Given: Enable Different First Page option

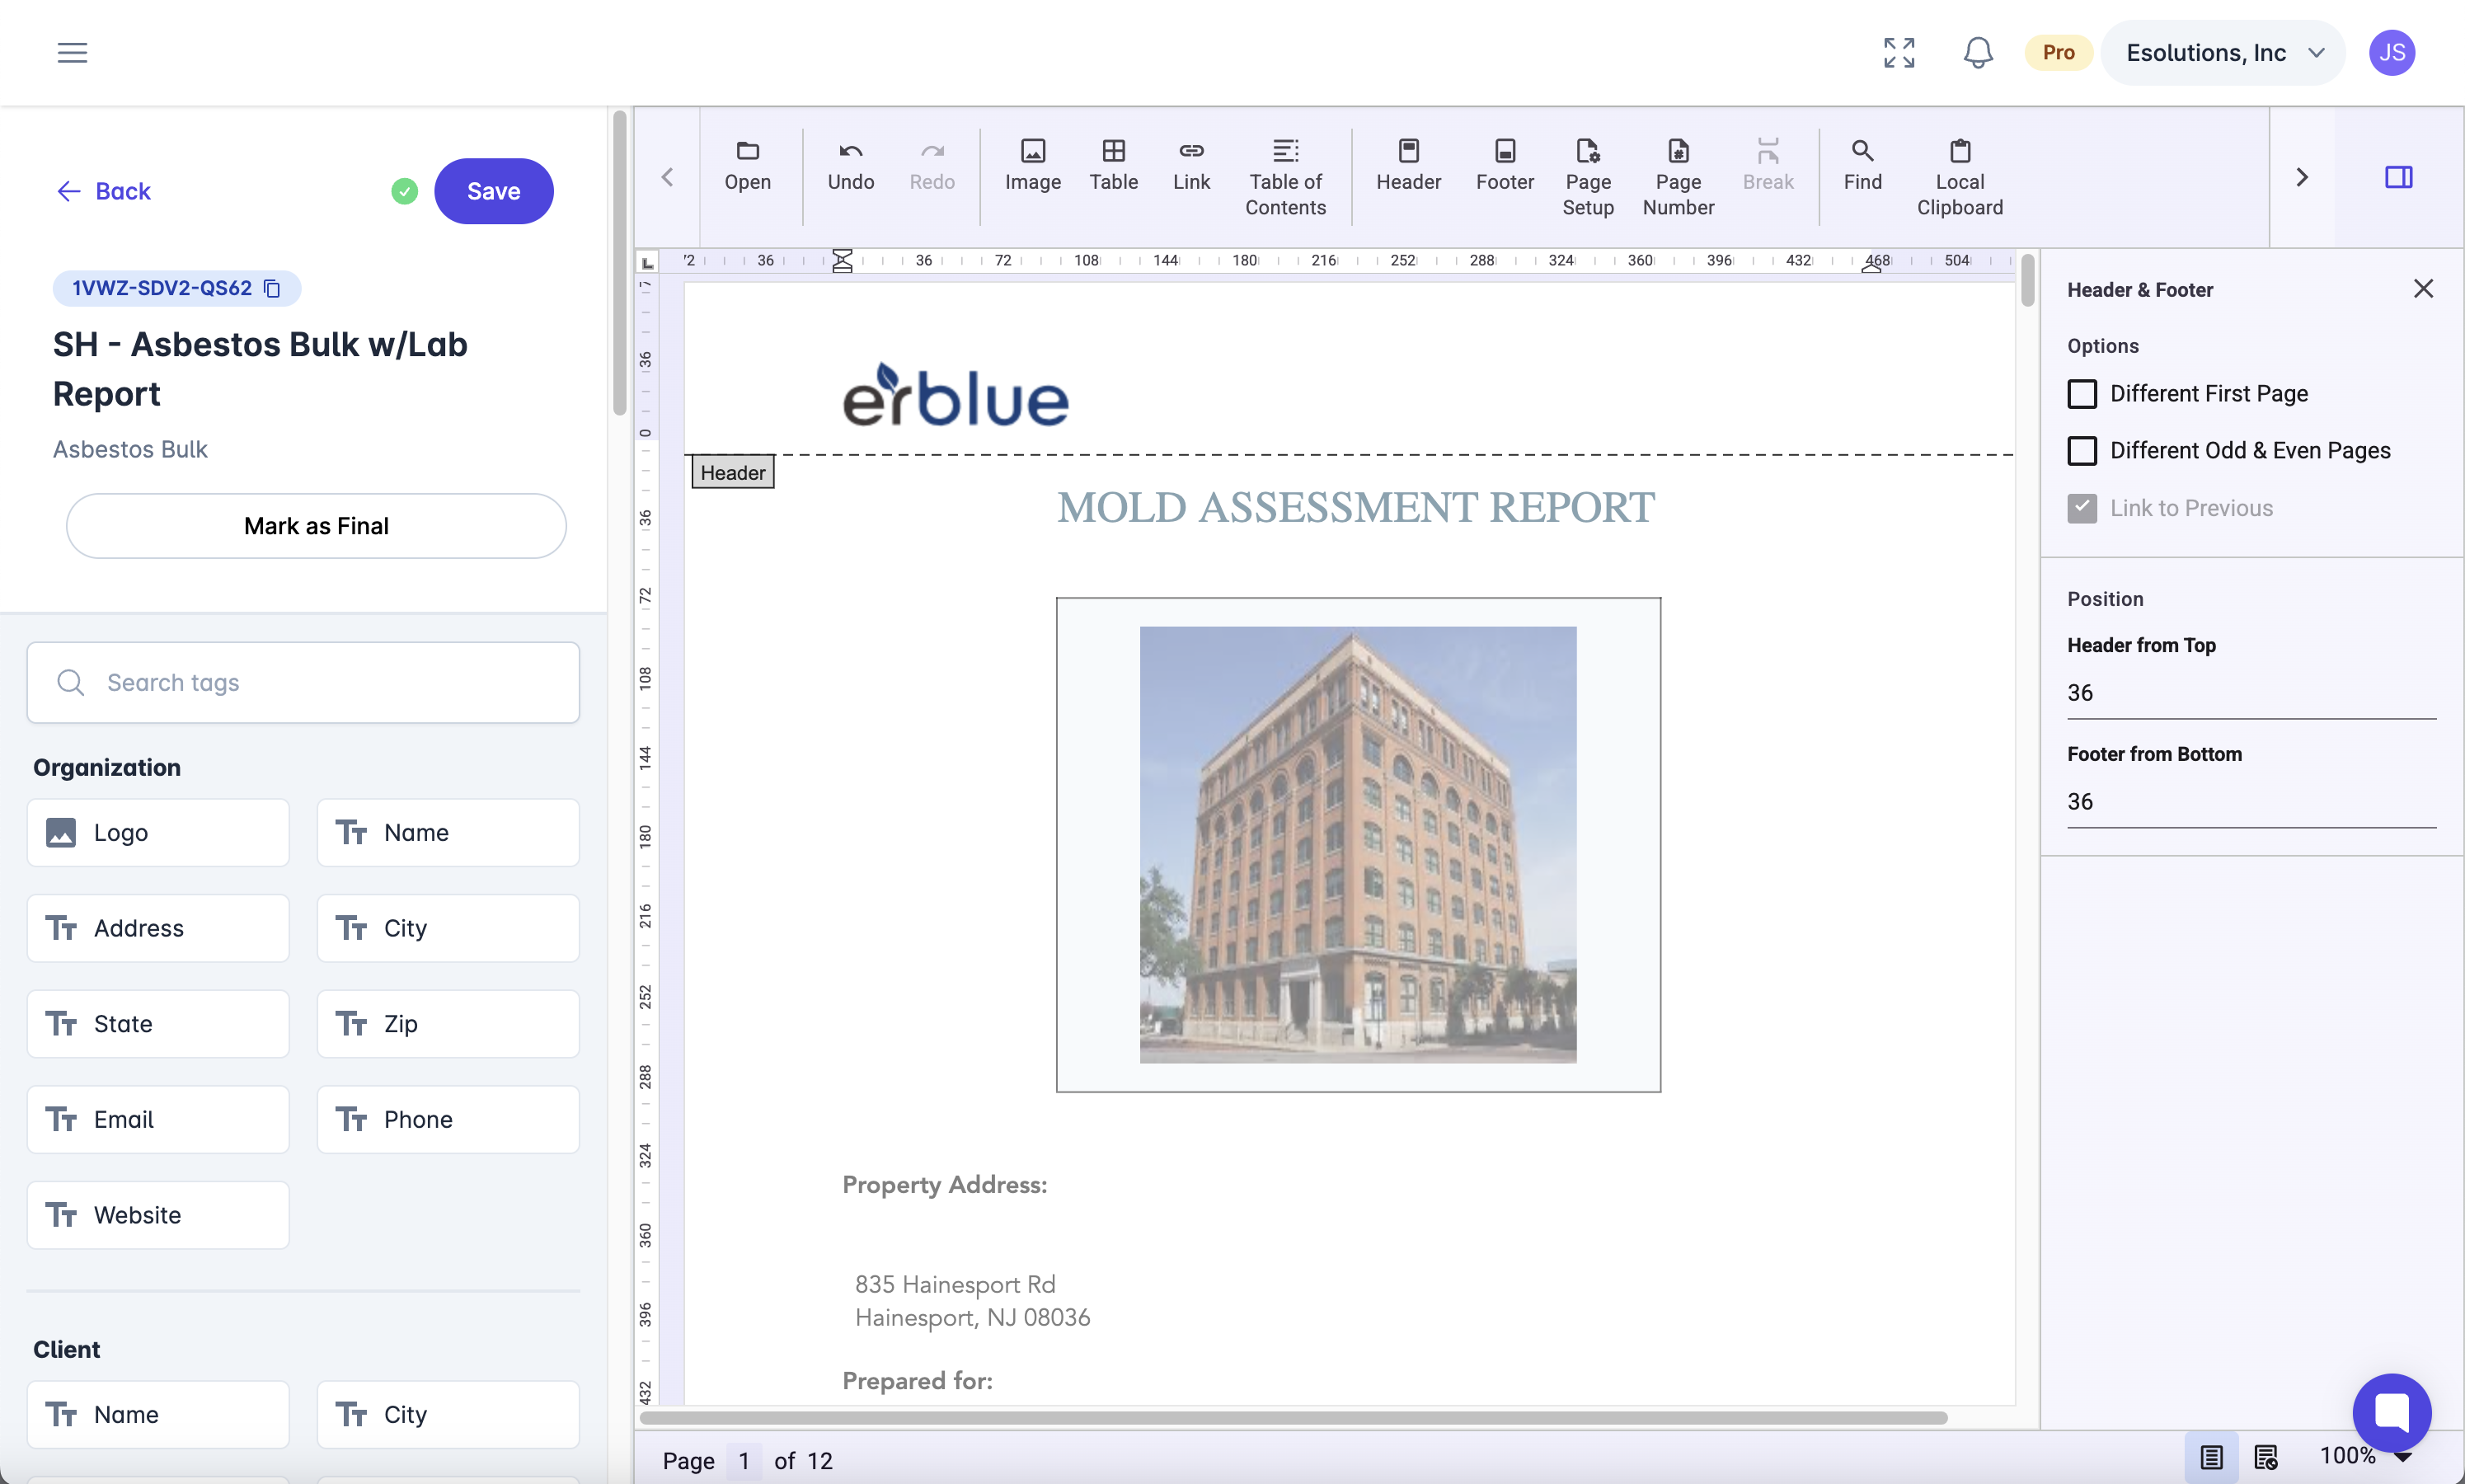Looking at the screenshot, I should [x=2081, y=394].
